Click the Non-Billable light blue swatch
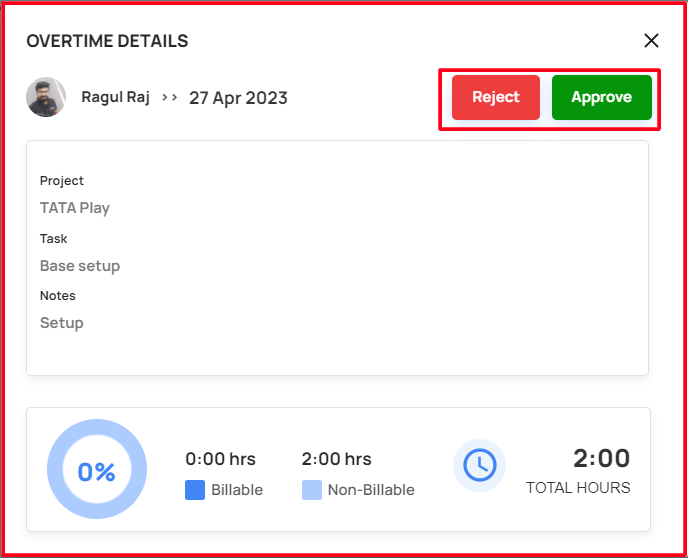The image size is (688, 558). pos(312,490)
